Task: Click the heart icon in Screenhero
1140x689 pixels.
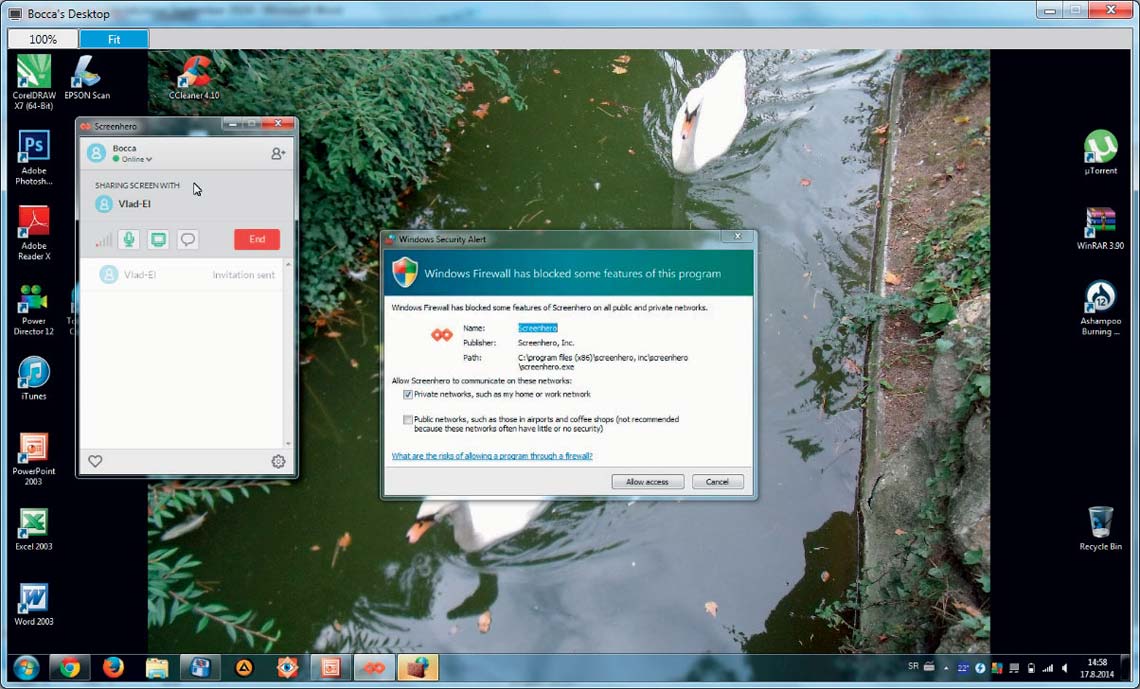Action: [x=95, y=461]
